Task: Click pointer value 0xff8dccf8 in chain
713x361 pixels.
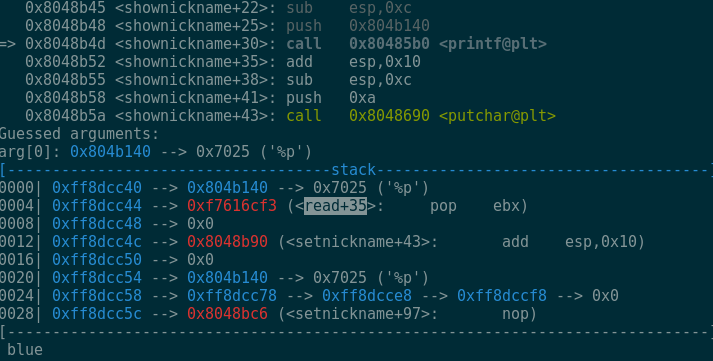Action: point(502,296)
